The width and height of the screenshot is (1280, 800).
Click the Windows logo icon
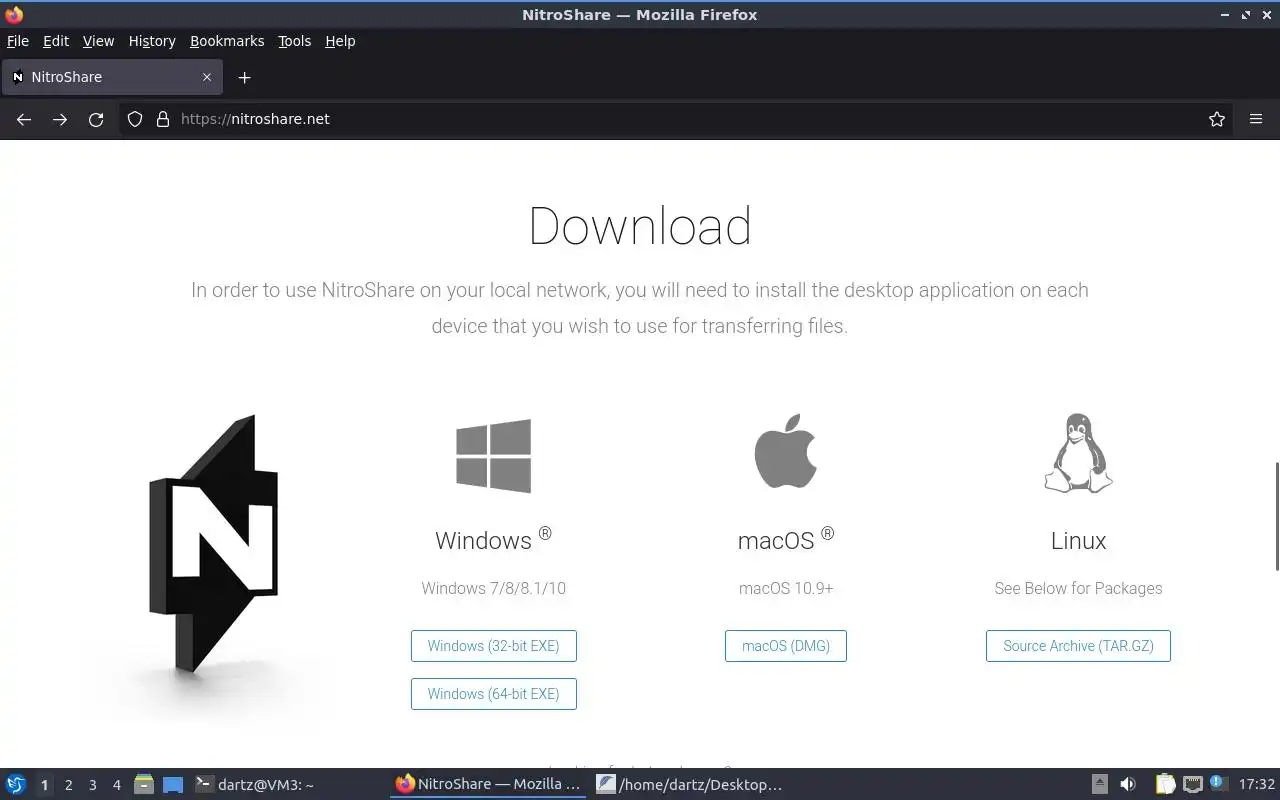tap(494, 456)
